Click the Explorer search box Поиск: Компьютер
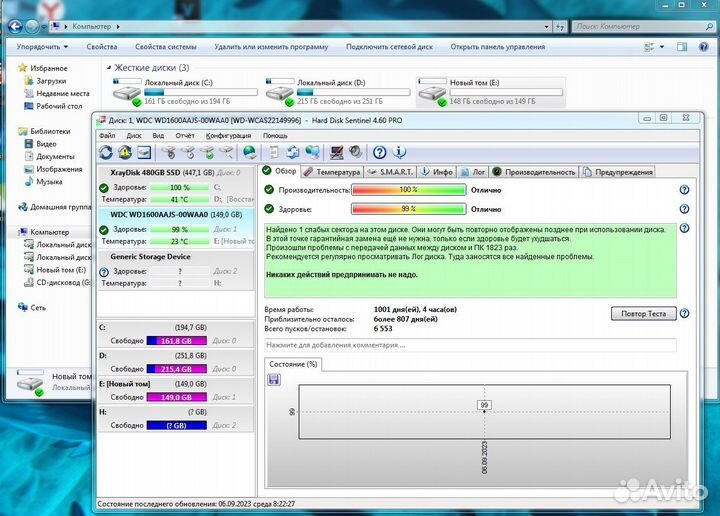This screenshot has height=516, width=720. tap(643, 27)
